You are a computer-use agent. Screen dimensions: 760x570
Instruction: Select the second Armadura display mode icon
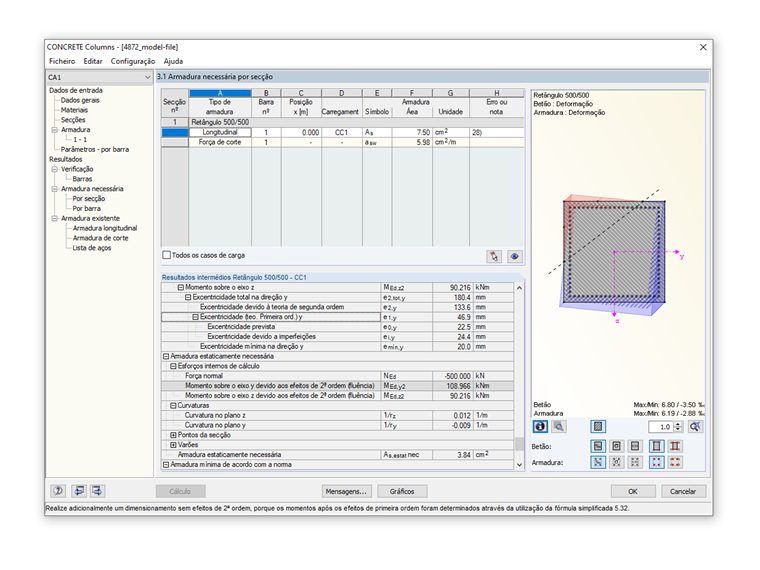[x=617, y=462]
